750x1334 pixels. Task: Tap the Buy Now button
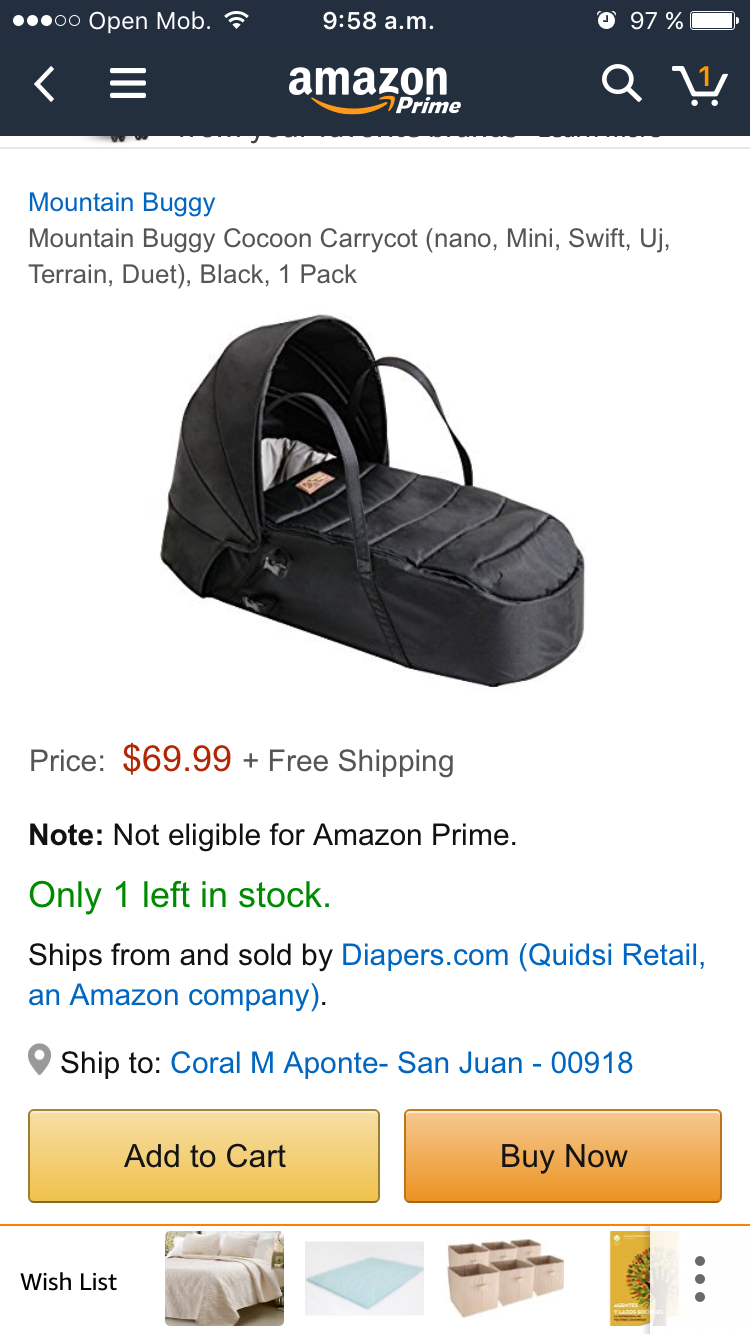click(x=563, y=1156)
